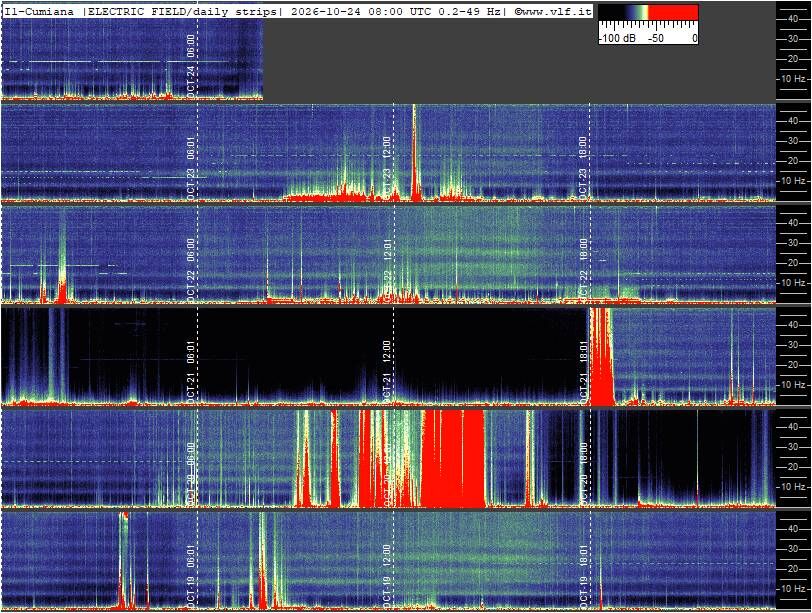Jump to the OCT-23 18:00 marker
812x613 pixels.
pos(583,168)
